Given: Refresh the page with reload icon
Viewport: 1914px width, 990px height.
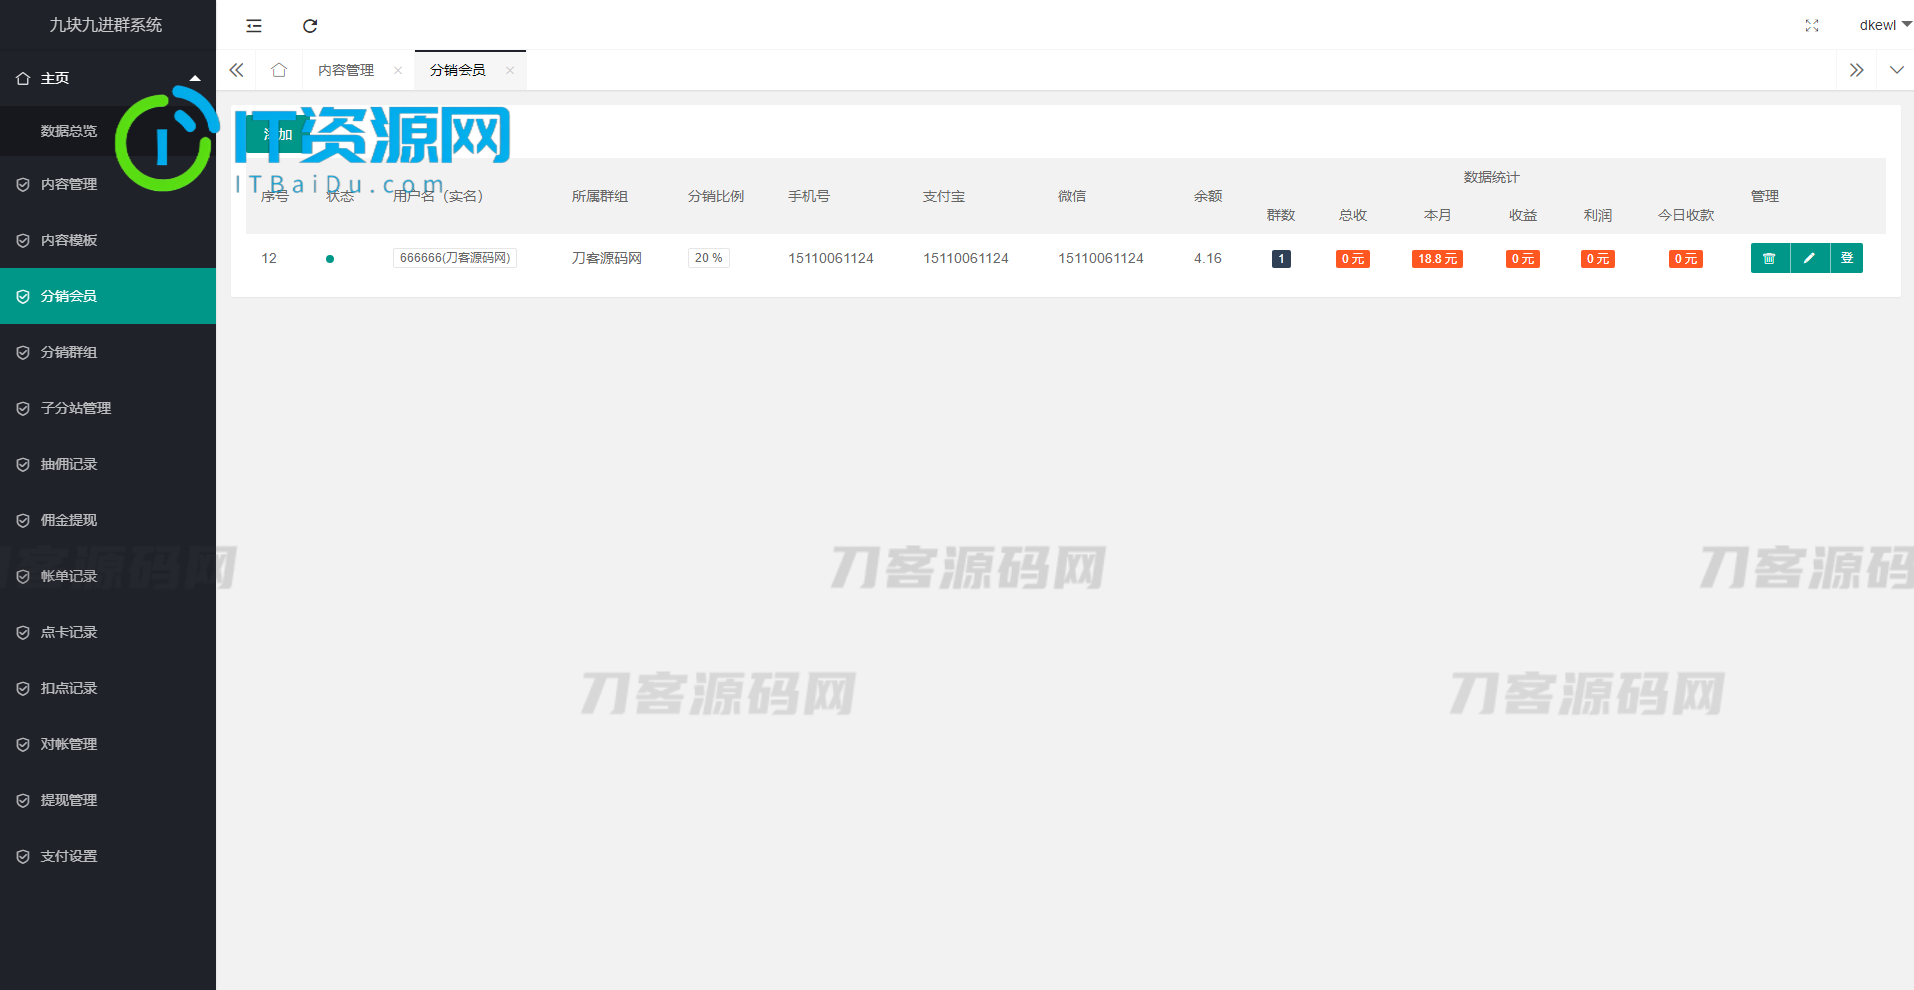Looking at the screenshot, I should click(x=310, y=26).
